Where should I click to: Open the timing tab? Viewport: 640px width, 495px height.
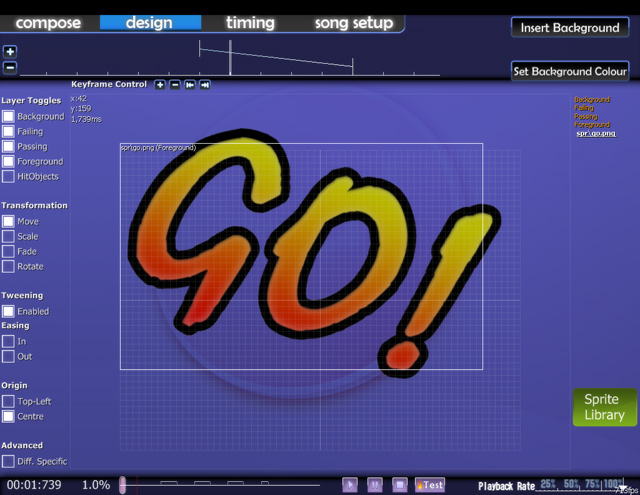(251, 23)
